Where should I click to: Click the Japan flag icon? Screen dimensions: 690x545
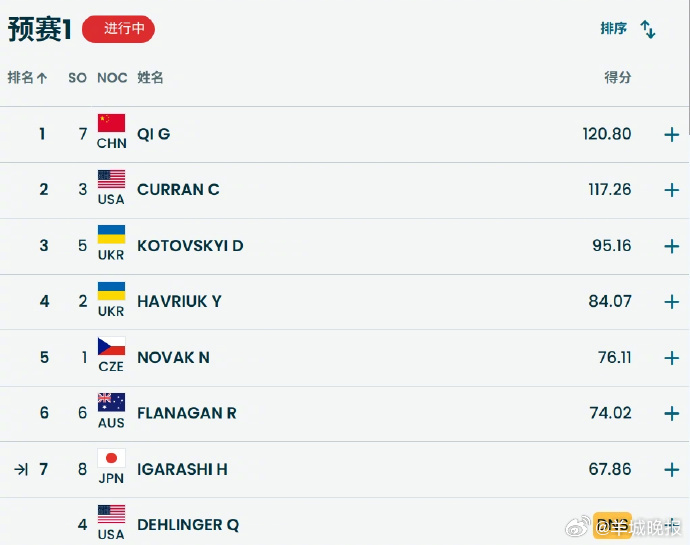click(111, 458)
